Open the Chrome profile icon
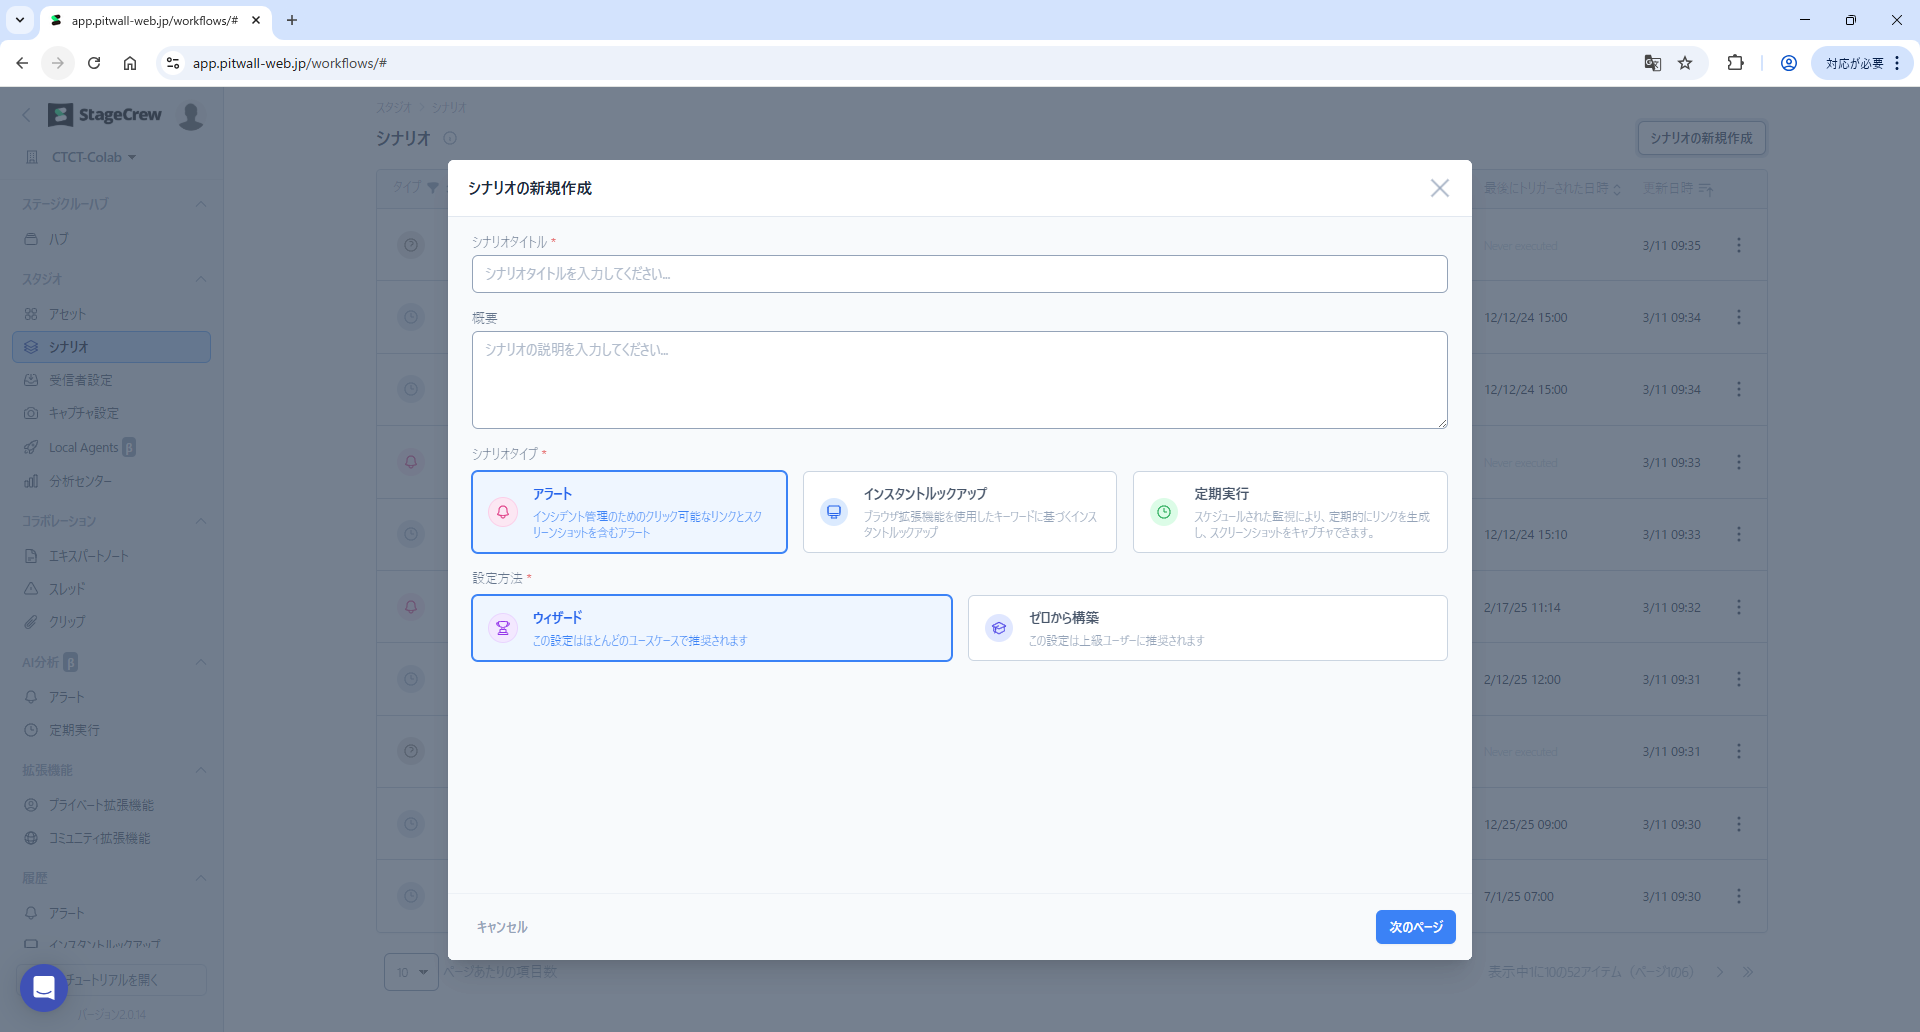1920x1032 pixels. pos(1789,63)
